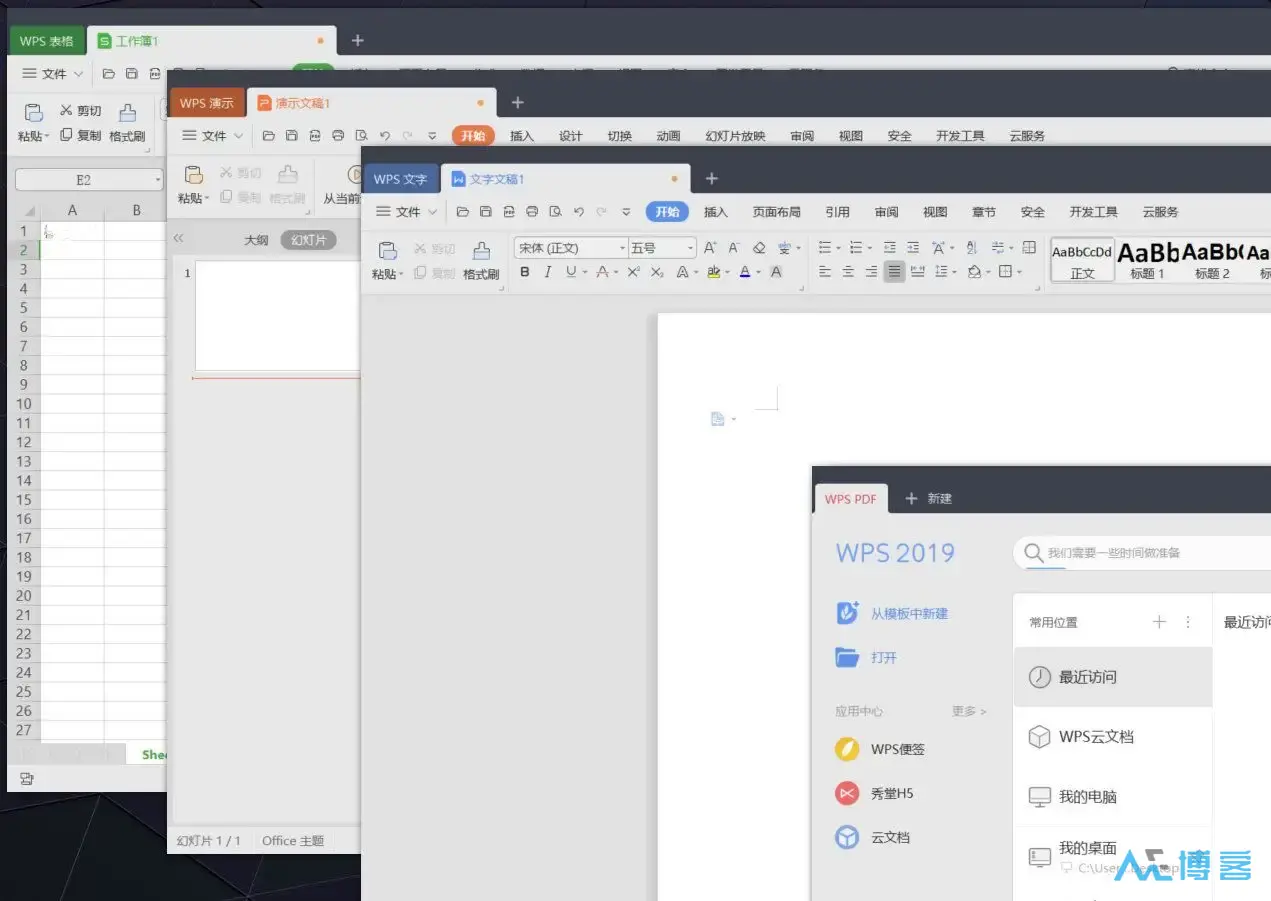Click text highlight color button in Writer
Screen dimensions: 1271x901
(x=713, y=272)
